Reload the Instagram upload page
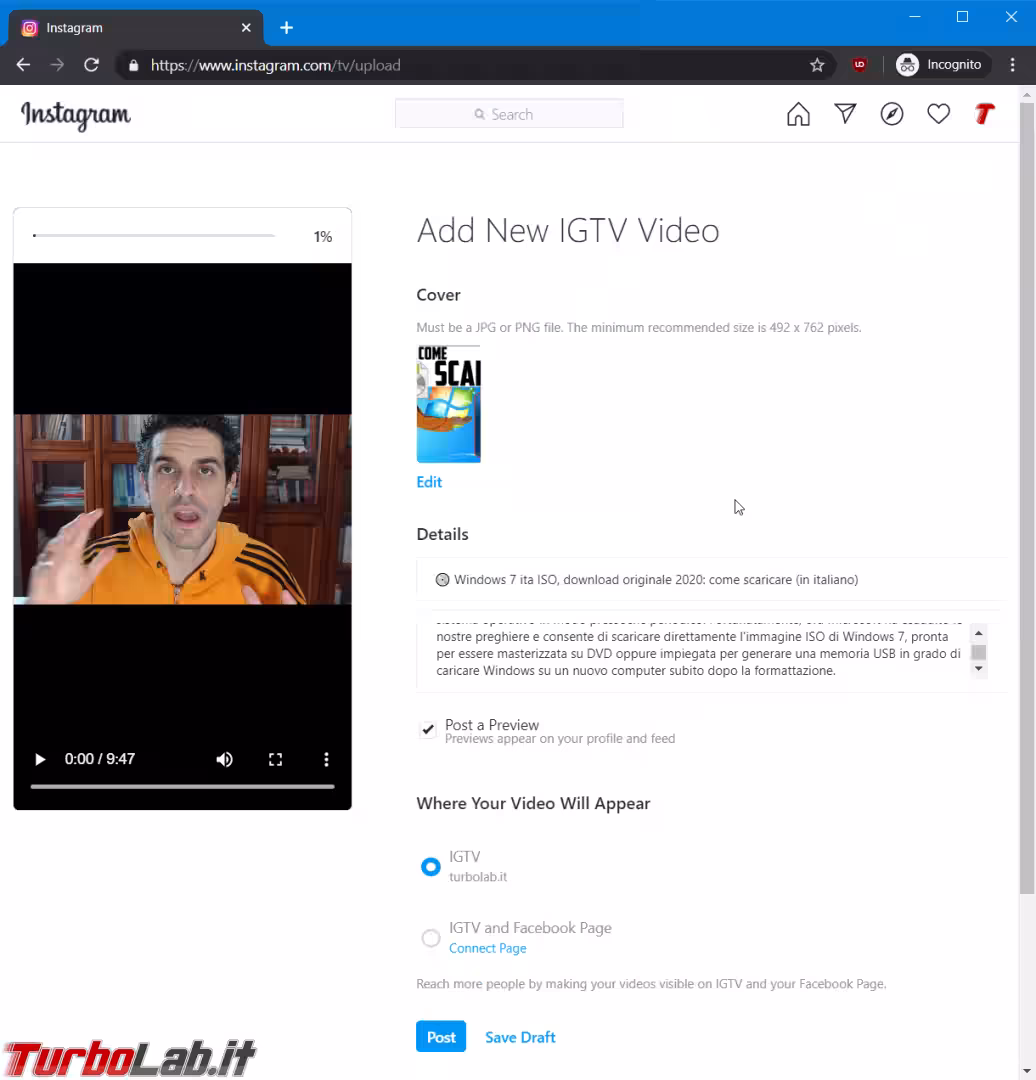This screenshot has width=1036, height=1080. point(91,65)
